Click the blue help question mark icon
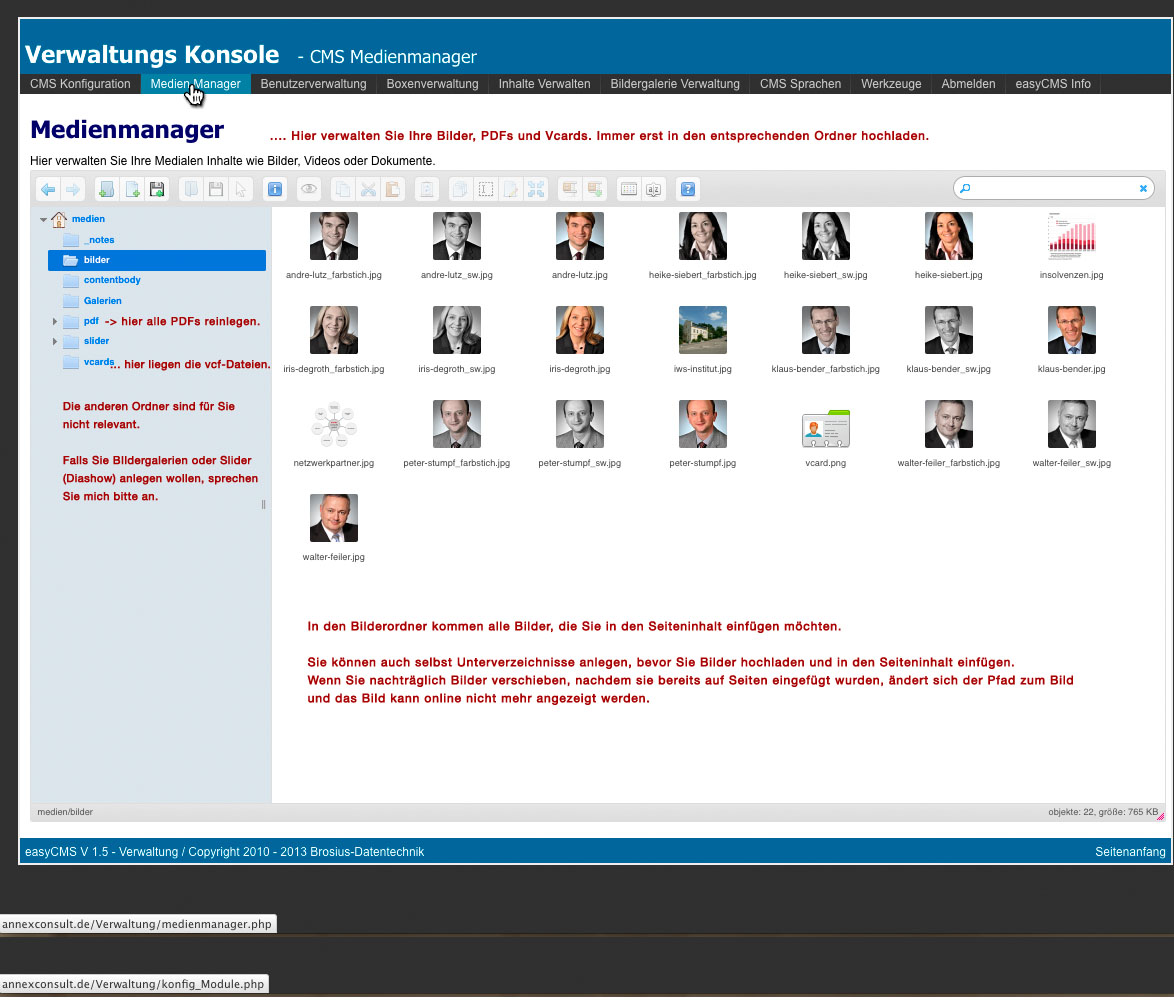Viewport: 1174px width, 1000px height. click(687, 188)
